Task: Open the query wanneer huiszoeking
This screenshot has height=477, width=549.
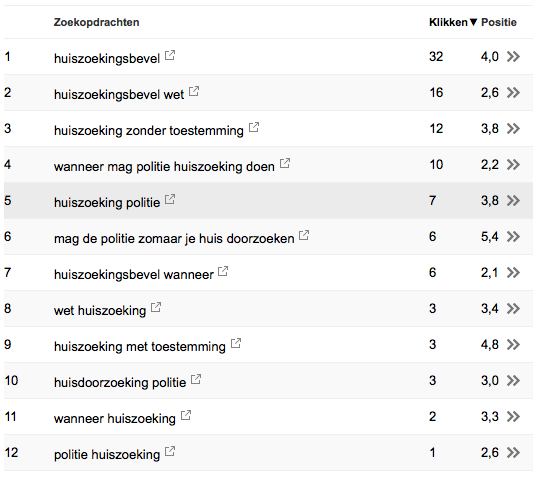Action: 114,418
